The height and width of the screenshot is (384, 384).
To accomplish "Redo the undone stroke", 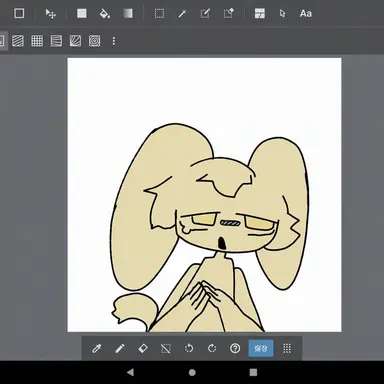I will [212, 349].
